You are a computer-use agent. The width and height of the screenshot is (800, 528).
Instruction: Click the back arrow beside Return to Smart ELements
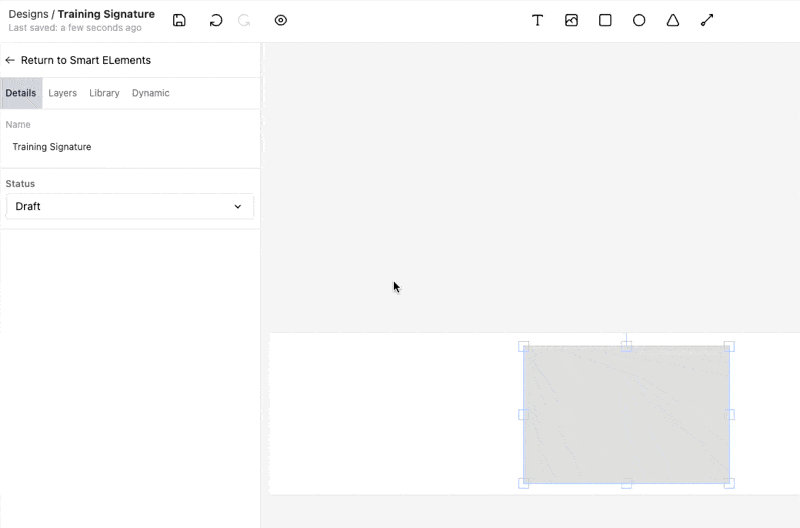coord(10,60)
